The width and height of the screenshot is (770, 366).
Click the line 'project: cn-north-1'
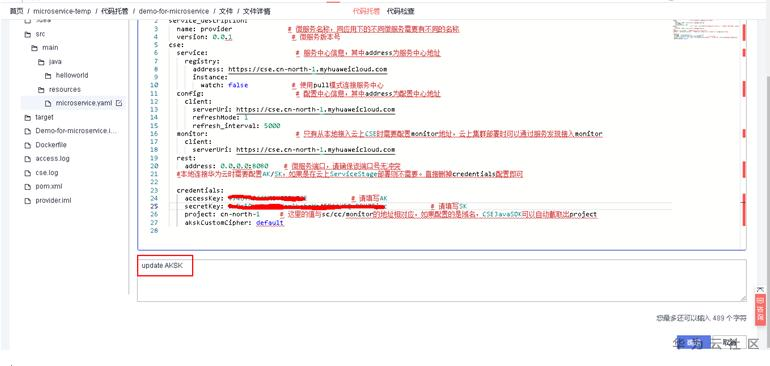pos(222,214)
